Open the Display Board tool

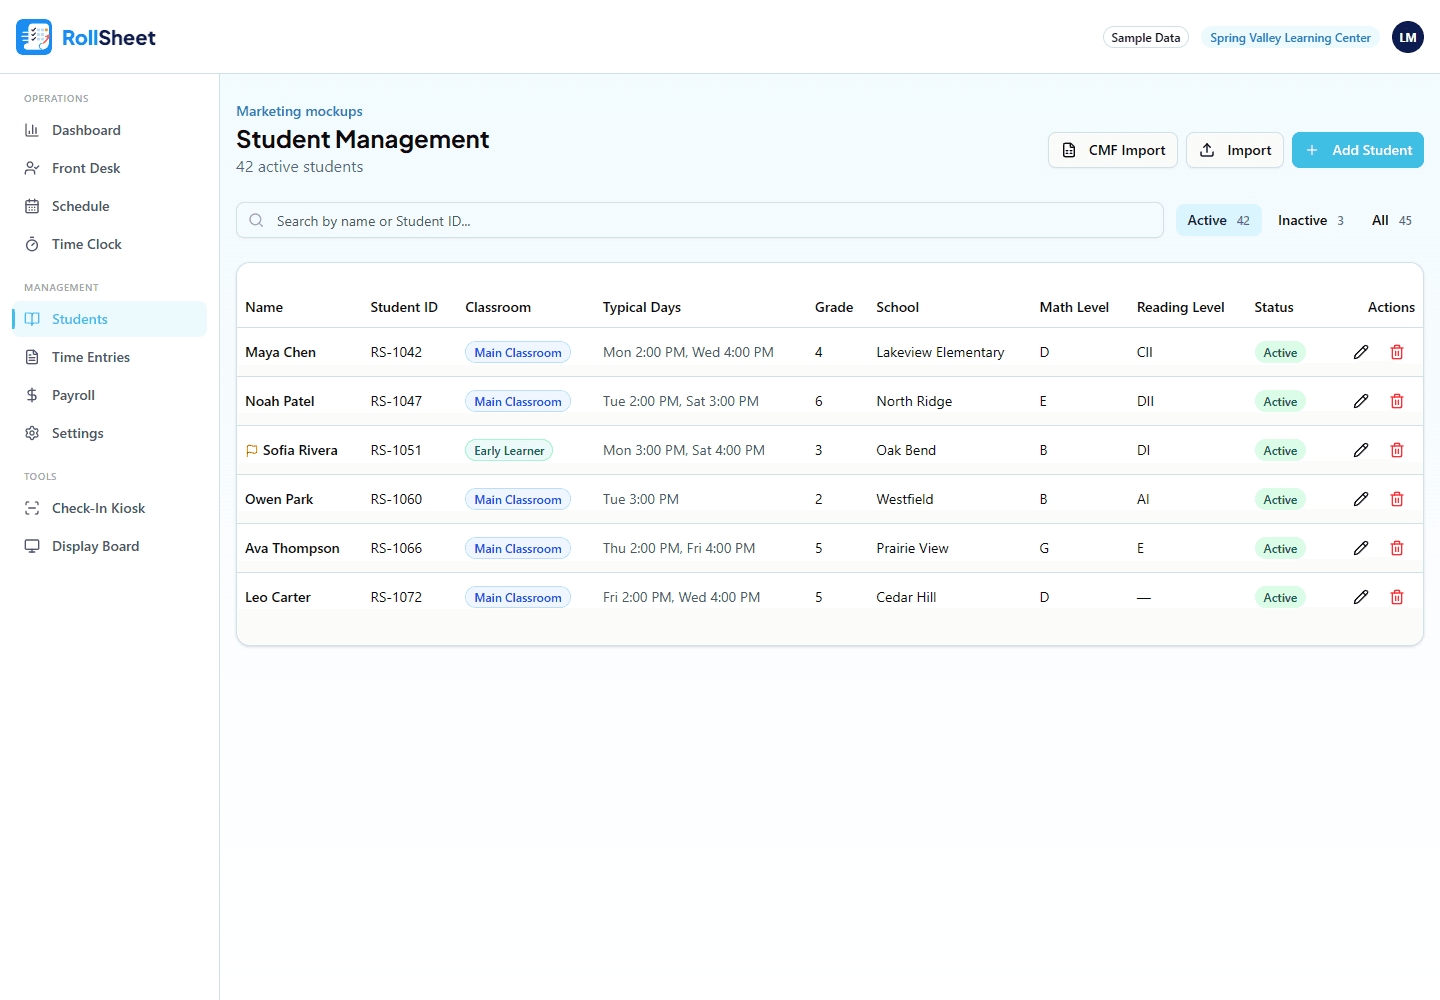pyautogui.click(x=110, y=546)
